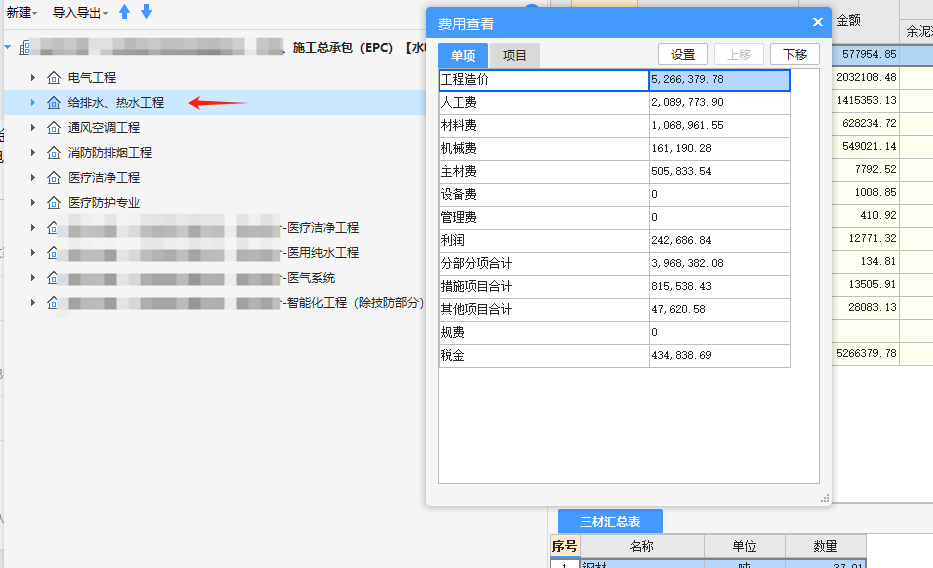Click value 434,838.69 for 税金

(x=719, y=356)
